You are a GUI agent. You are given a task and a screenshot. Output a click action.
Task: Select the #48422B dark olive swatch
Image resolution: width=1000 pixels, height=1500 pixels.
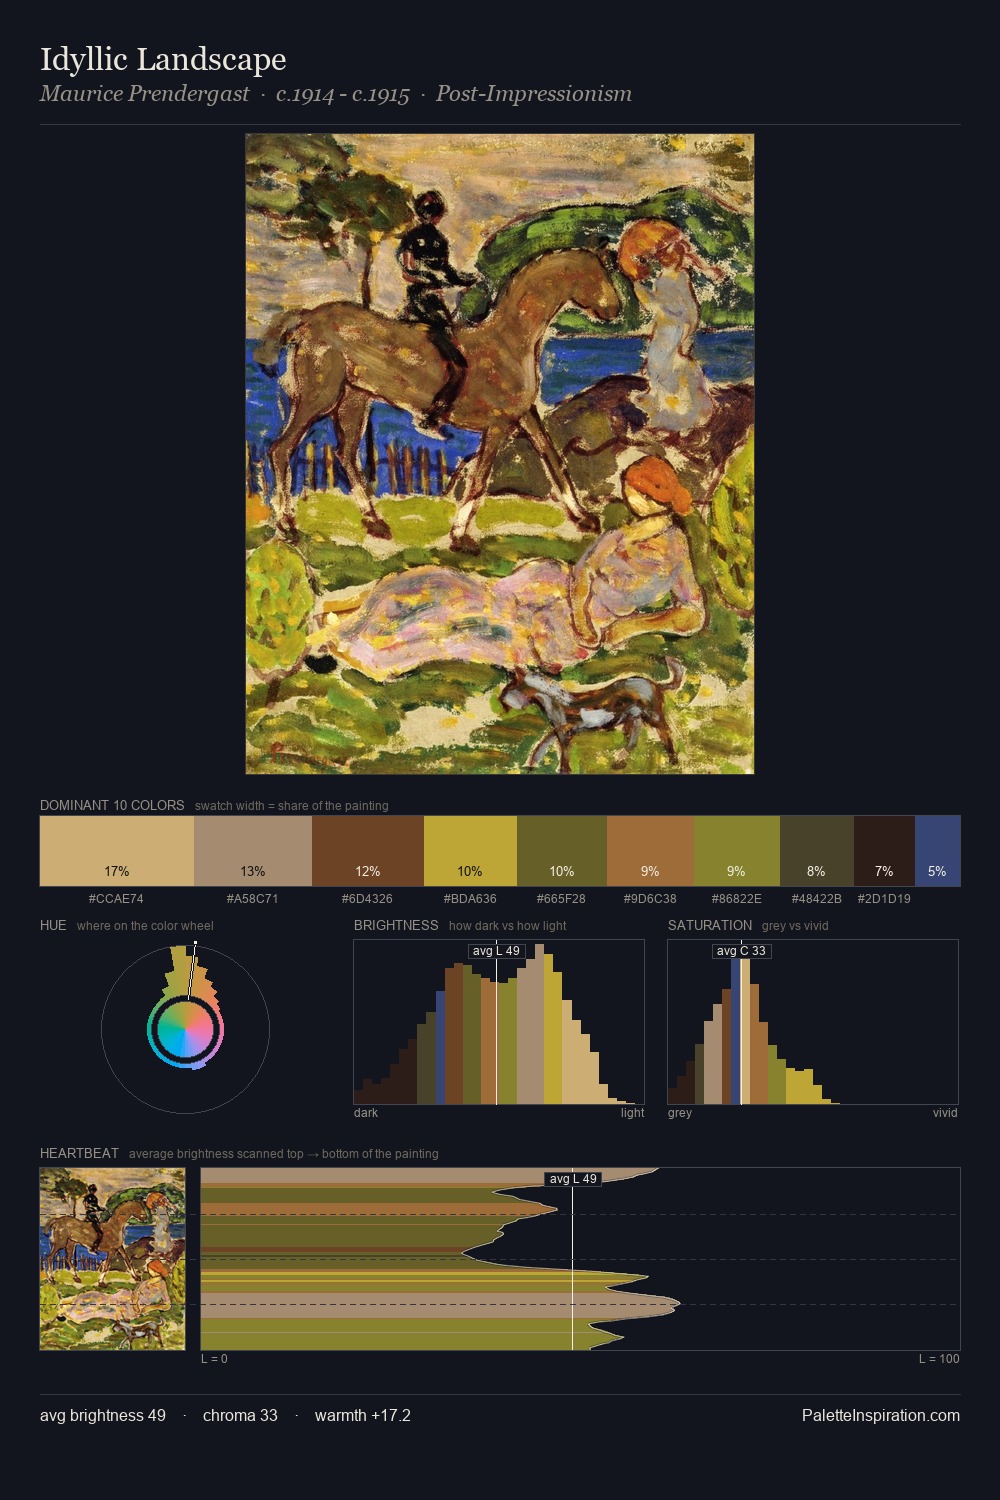coord(817,851)
